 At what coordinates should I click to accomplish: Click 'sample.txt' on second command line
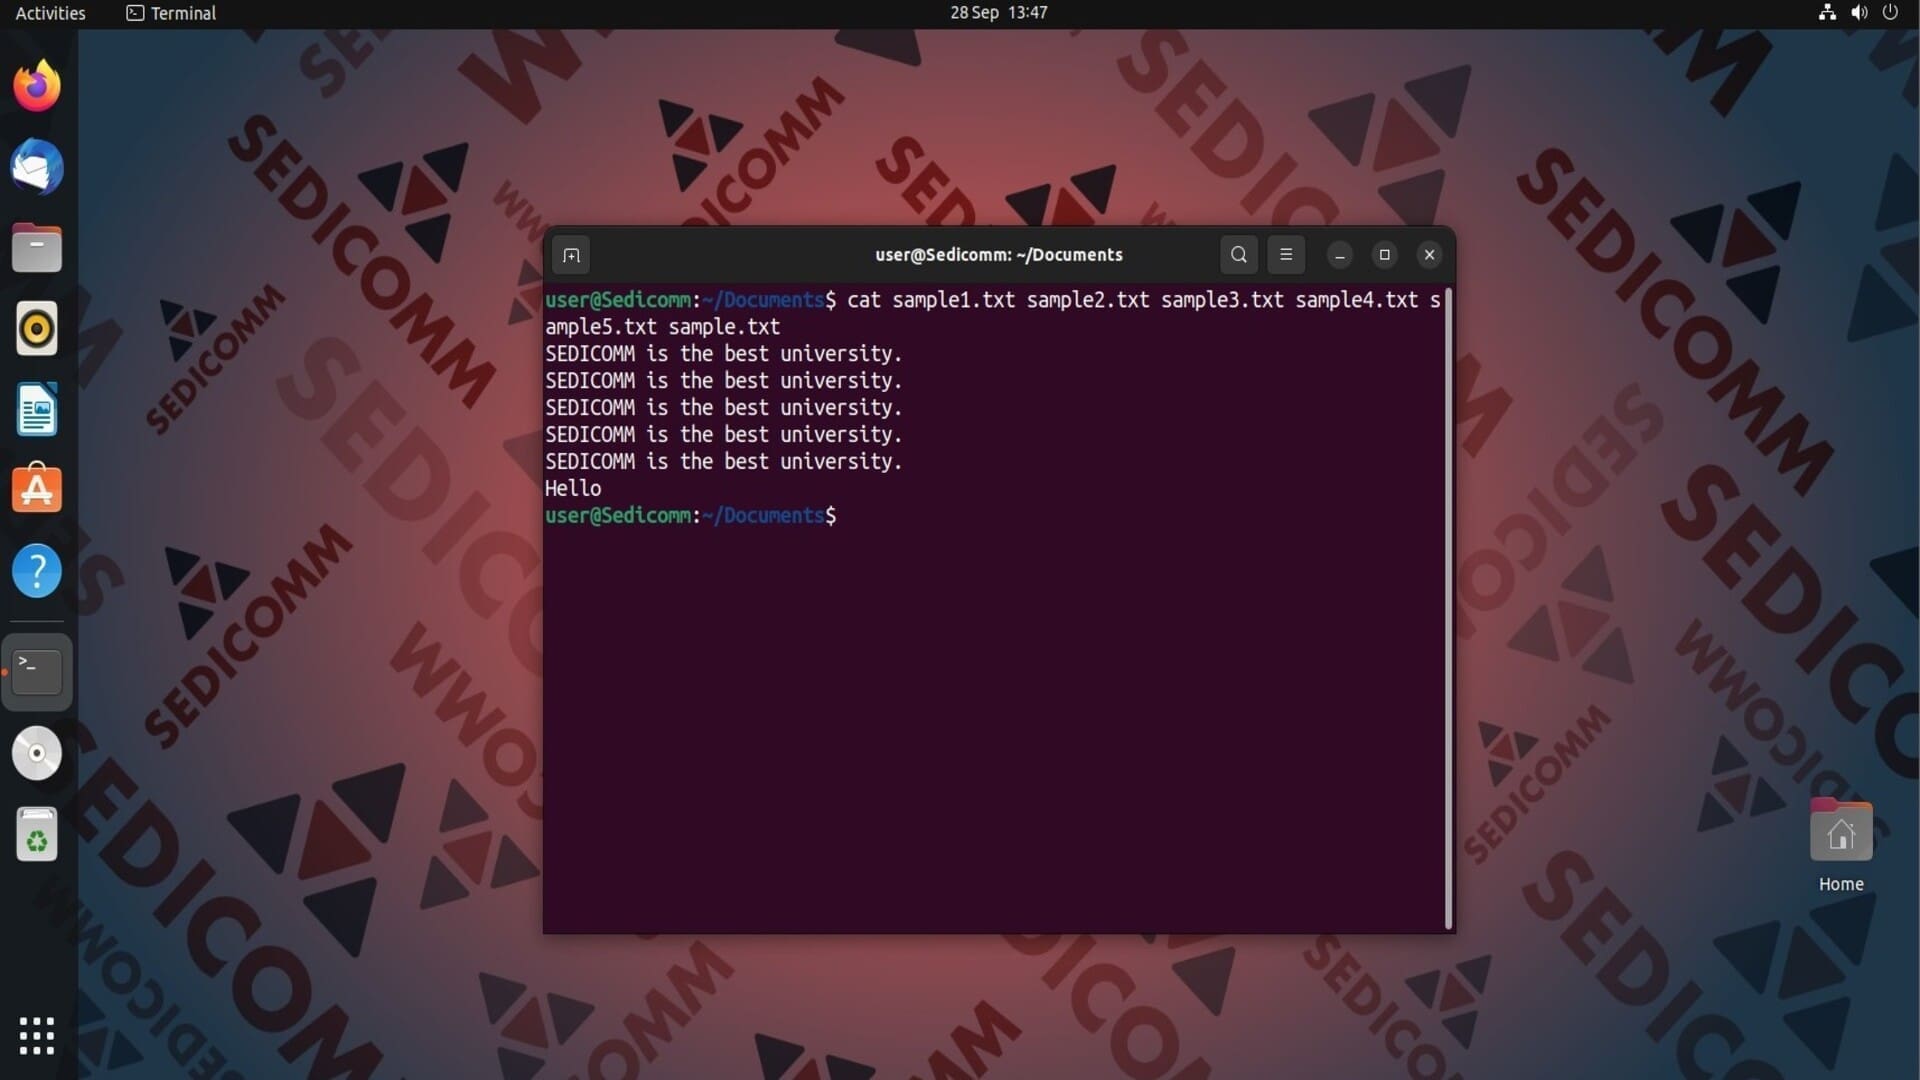pos(724,327)
